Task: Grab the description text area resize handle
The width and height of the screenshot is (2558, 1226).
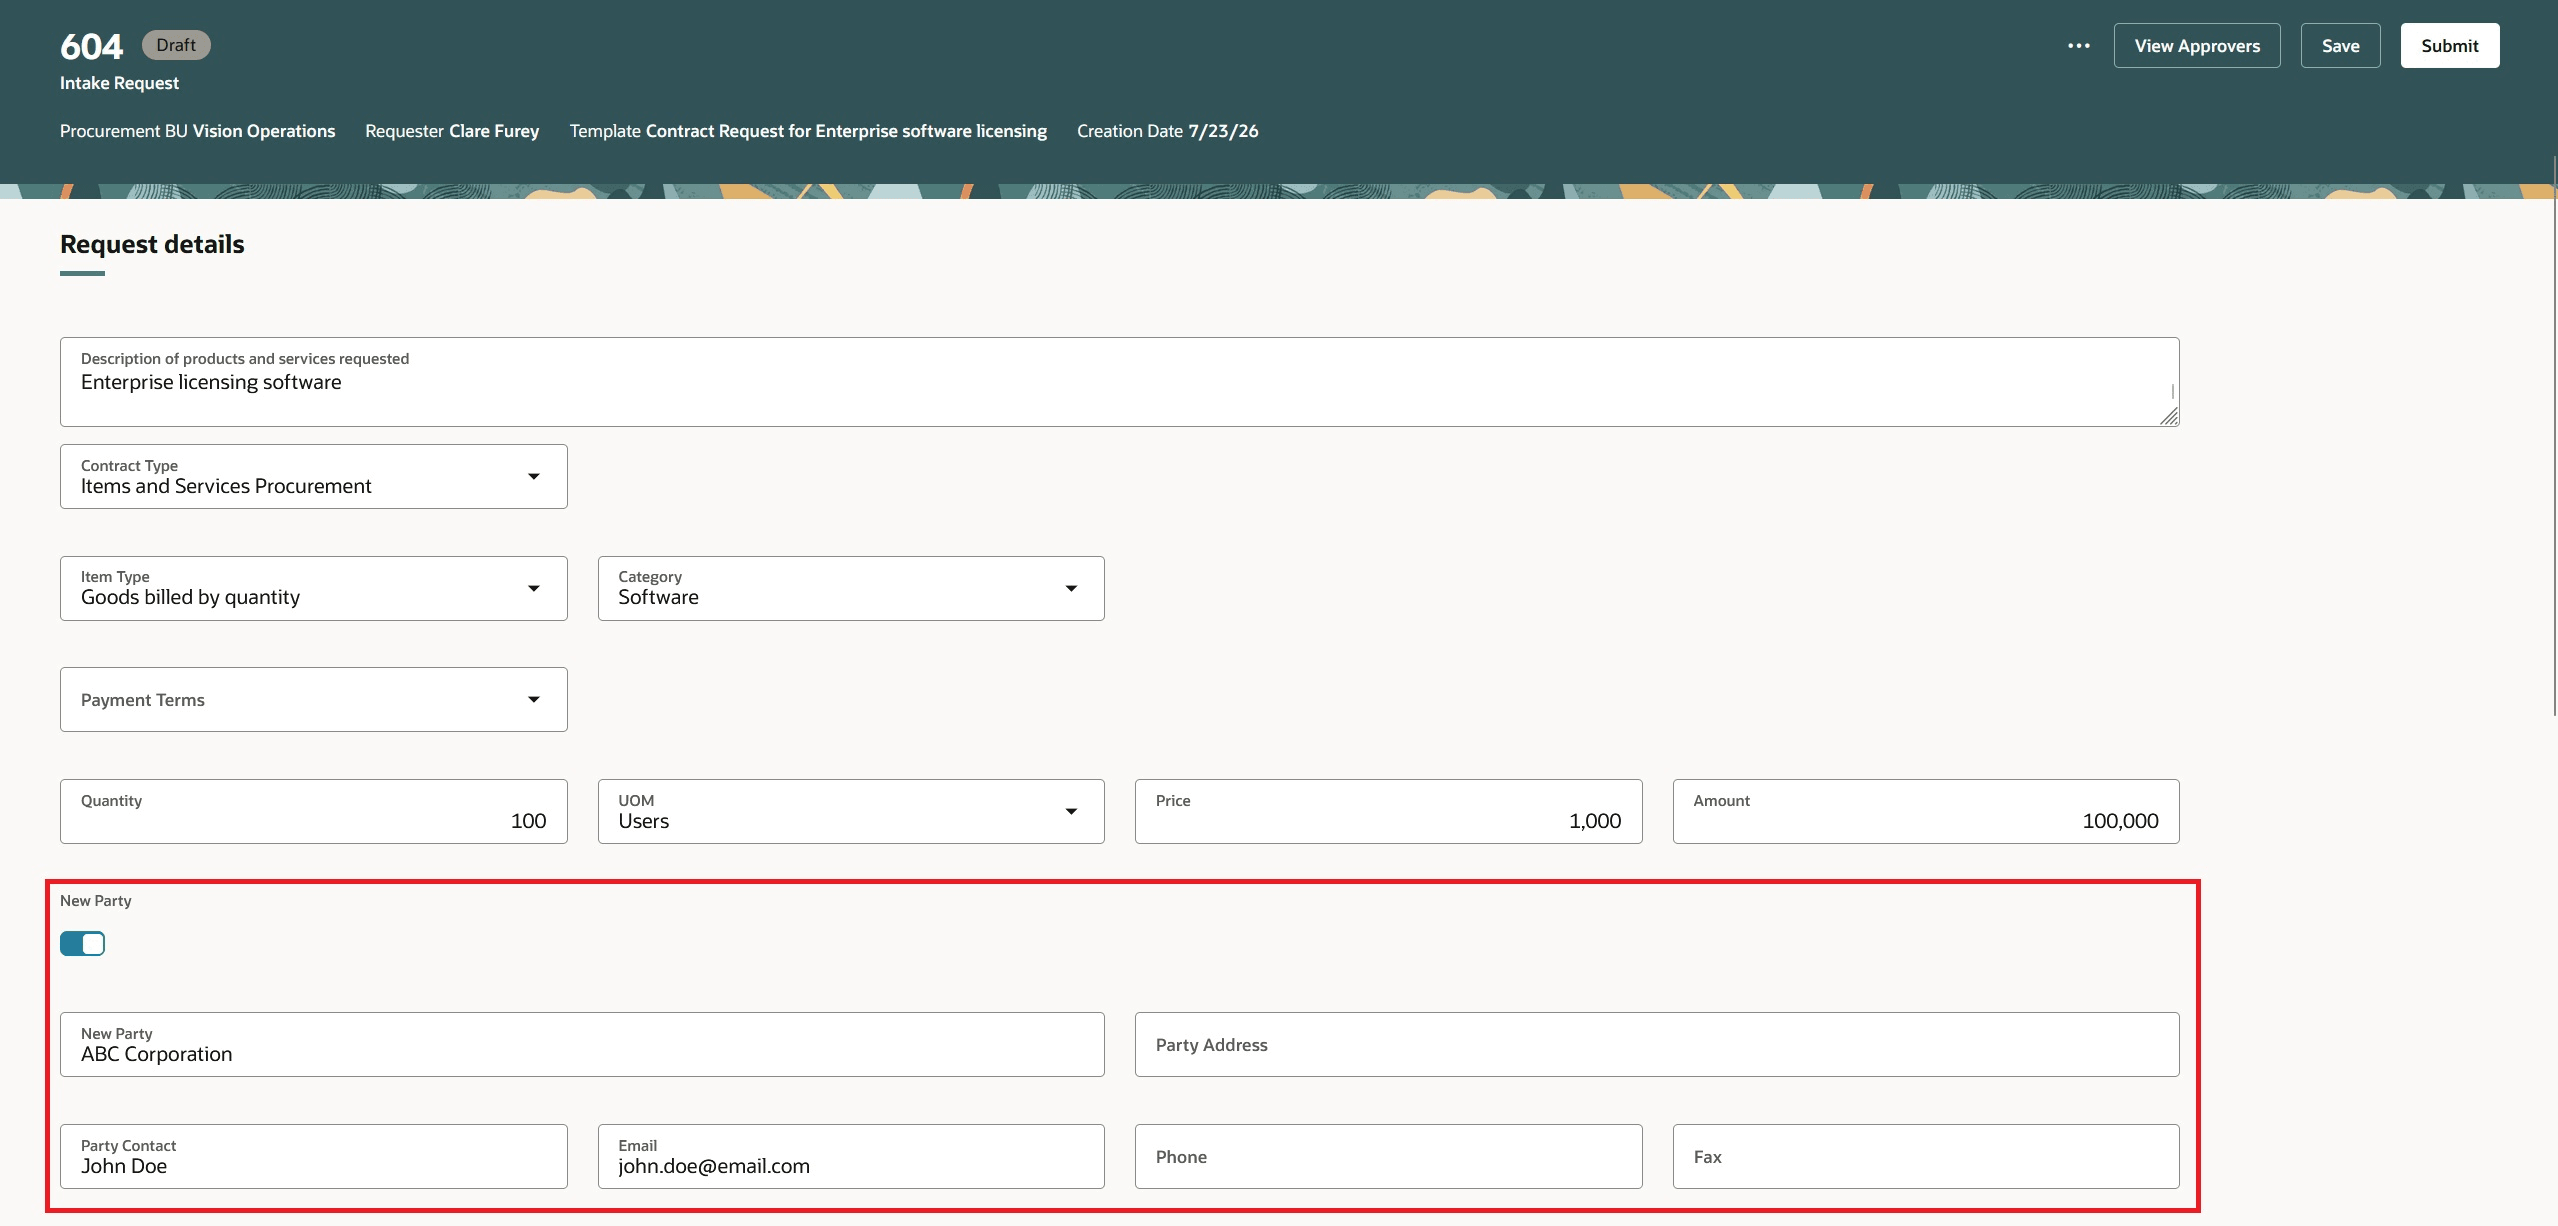Action: (x=2169, y=416)
